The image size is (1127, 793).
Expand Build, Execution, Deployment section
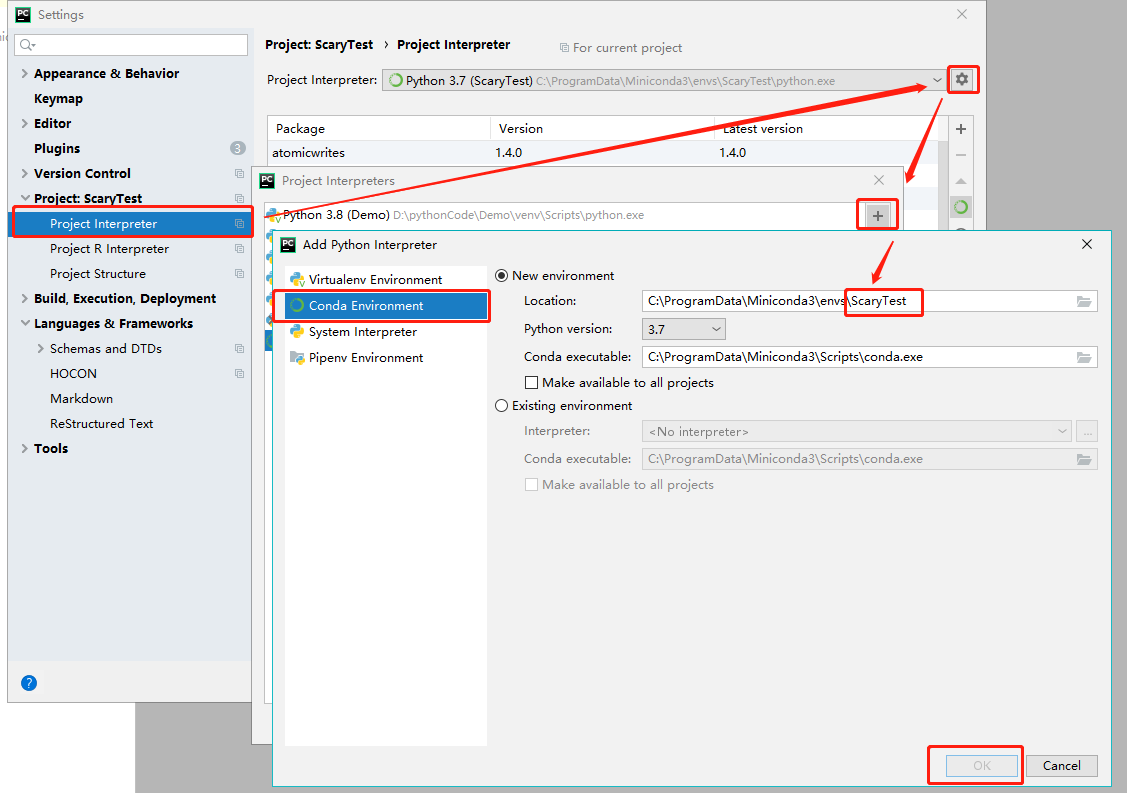(24, 298)
